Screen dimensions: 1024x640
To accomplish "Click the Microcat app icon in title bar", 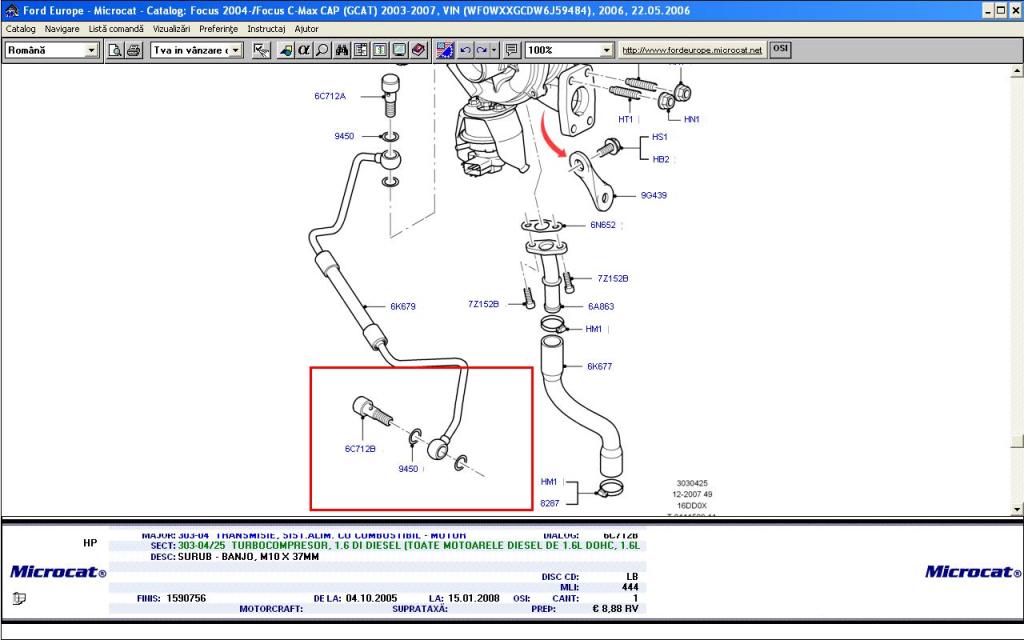I will 11,10.
